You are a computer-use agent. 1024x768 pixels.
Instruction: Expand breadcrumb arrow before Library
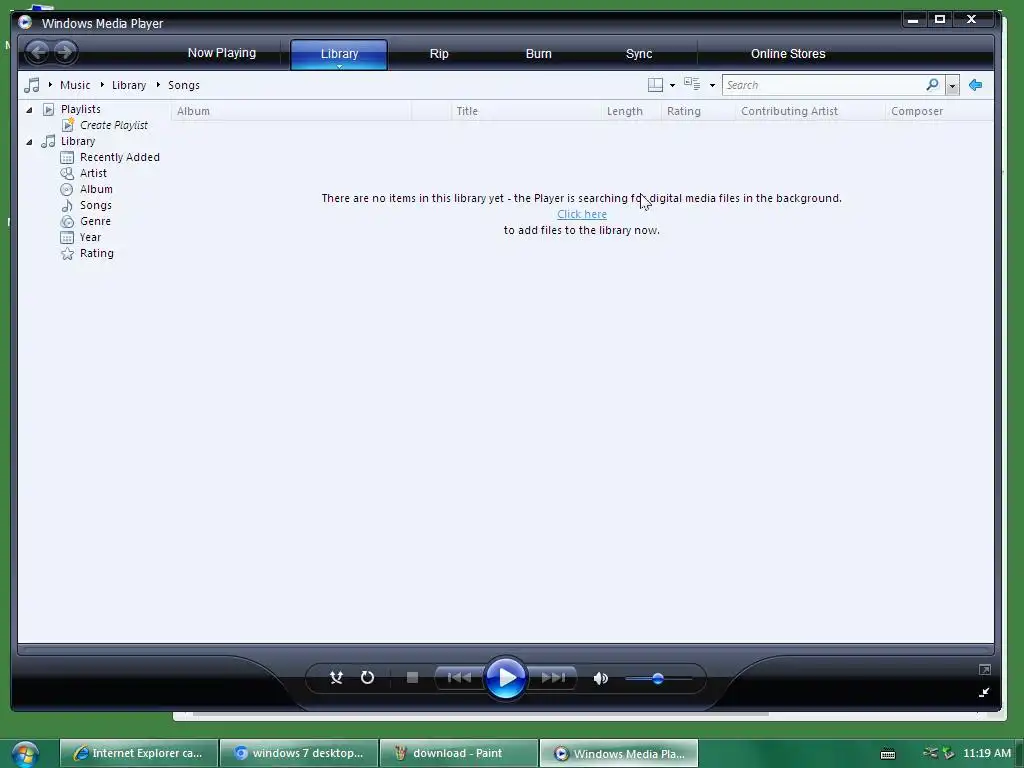102,85
